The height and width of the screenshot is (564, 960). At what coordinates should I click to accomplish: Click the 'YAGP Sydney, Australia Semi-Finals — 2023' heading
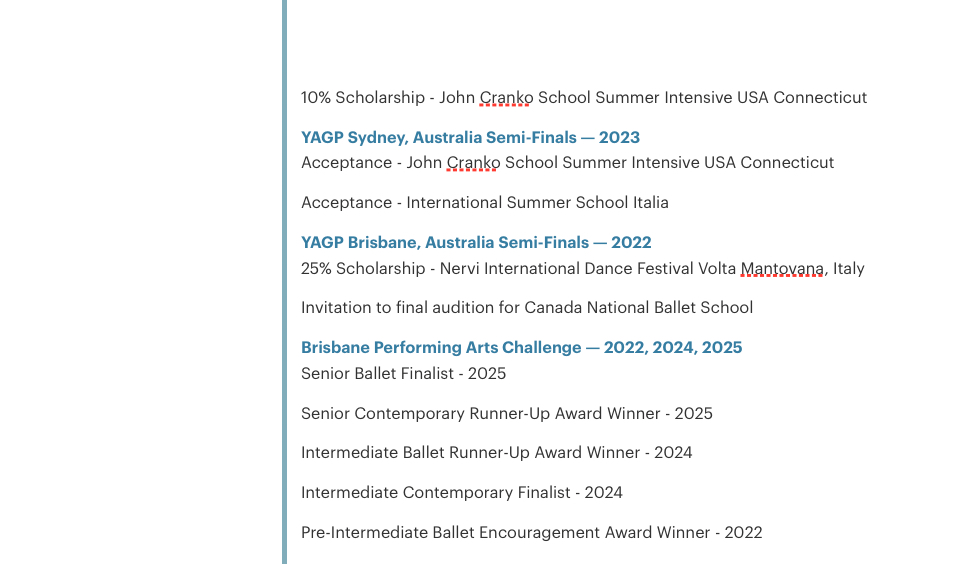470,138
